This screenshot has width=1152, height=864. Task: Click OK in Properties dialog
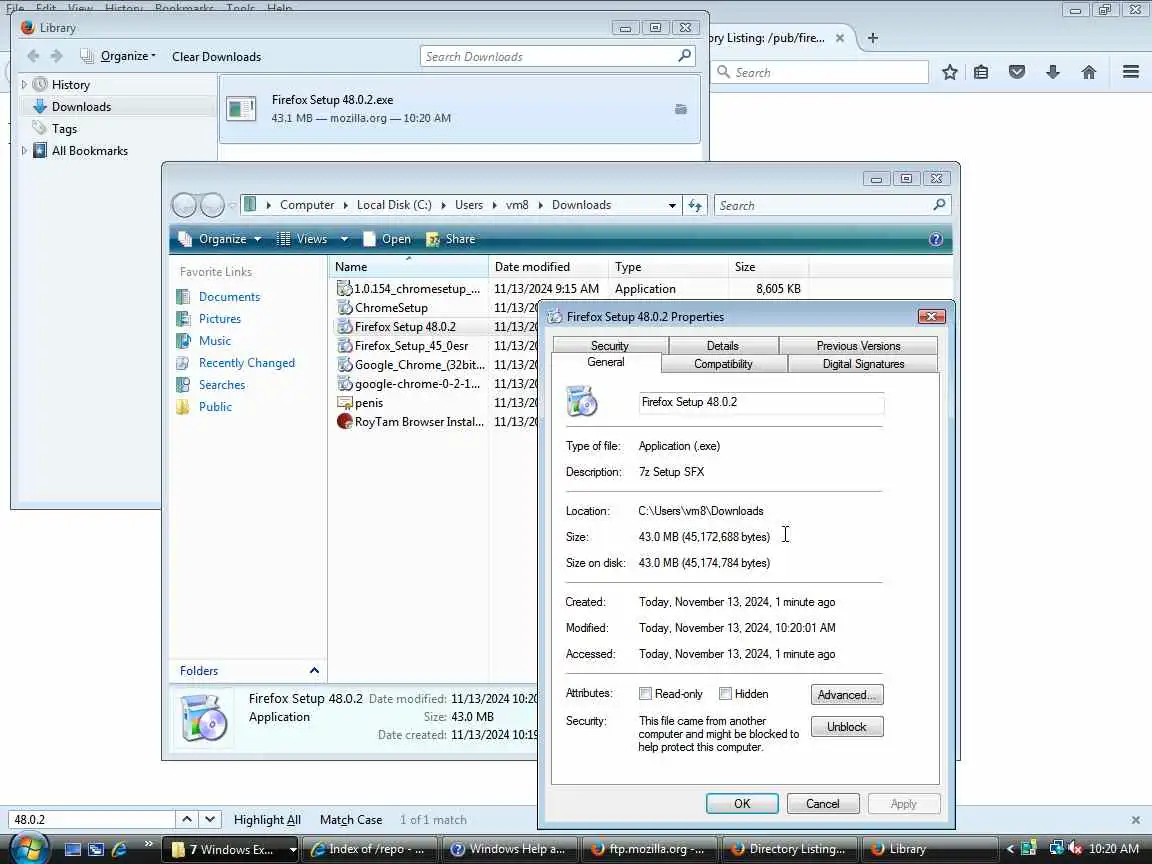pos(742,804)
